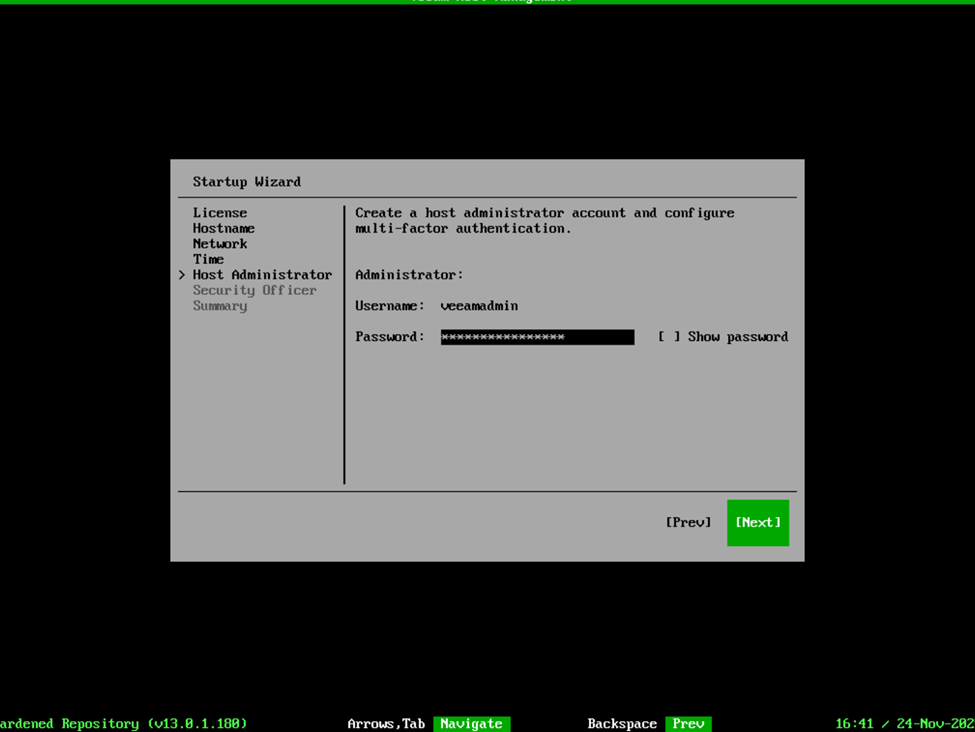Screen dimensions: 975x732
Task: Click the date and time in the status bar
Action: 904,723
